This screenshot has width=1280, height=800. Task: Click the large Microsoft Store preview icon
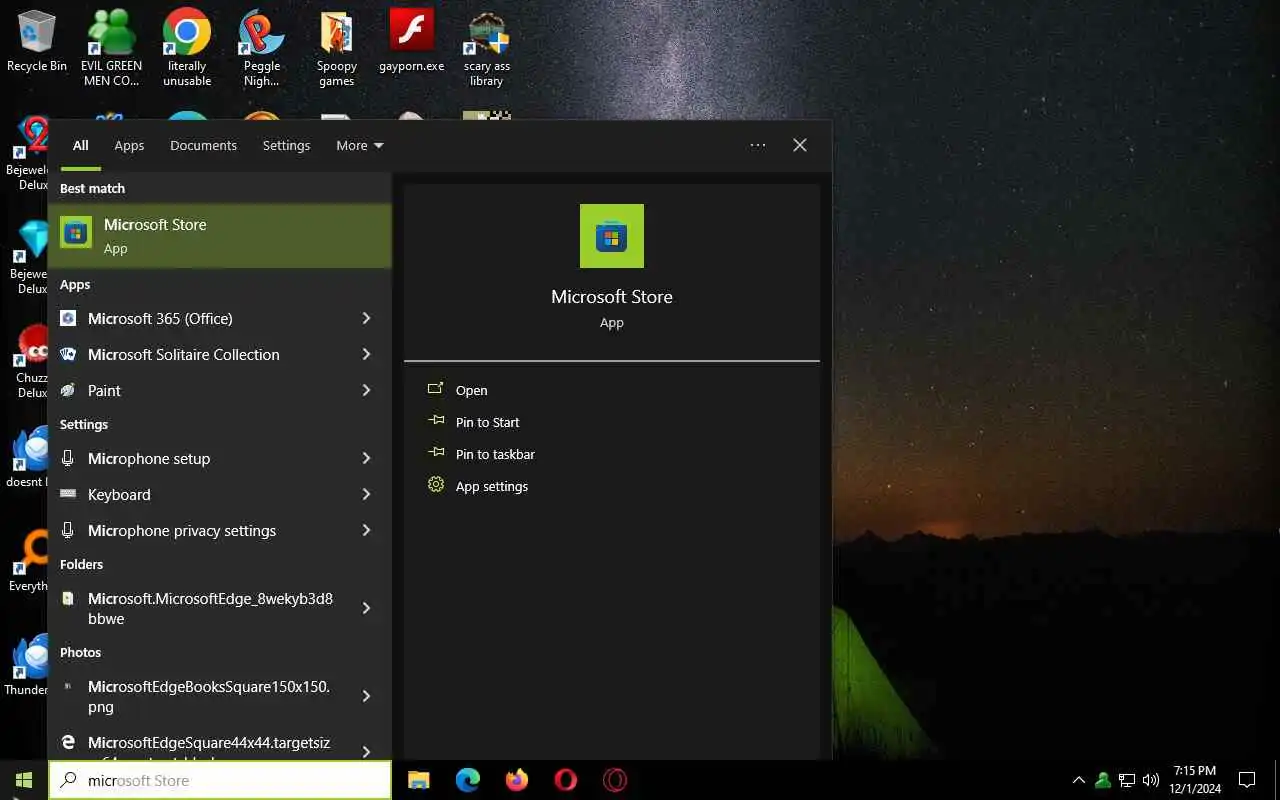point(612,236)
